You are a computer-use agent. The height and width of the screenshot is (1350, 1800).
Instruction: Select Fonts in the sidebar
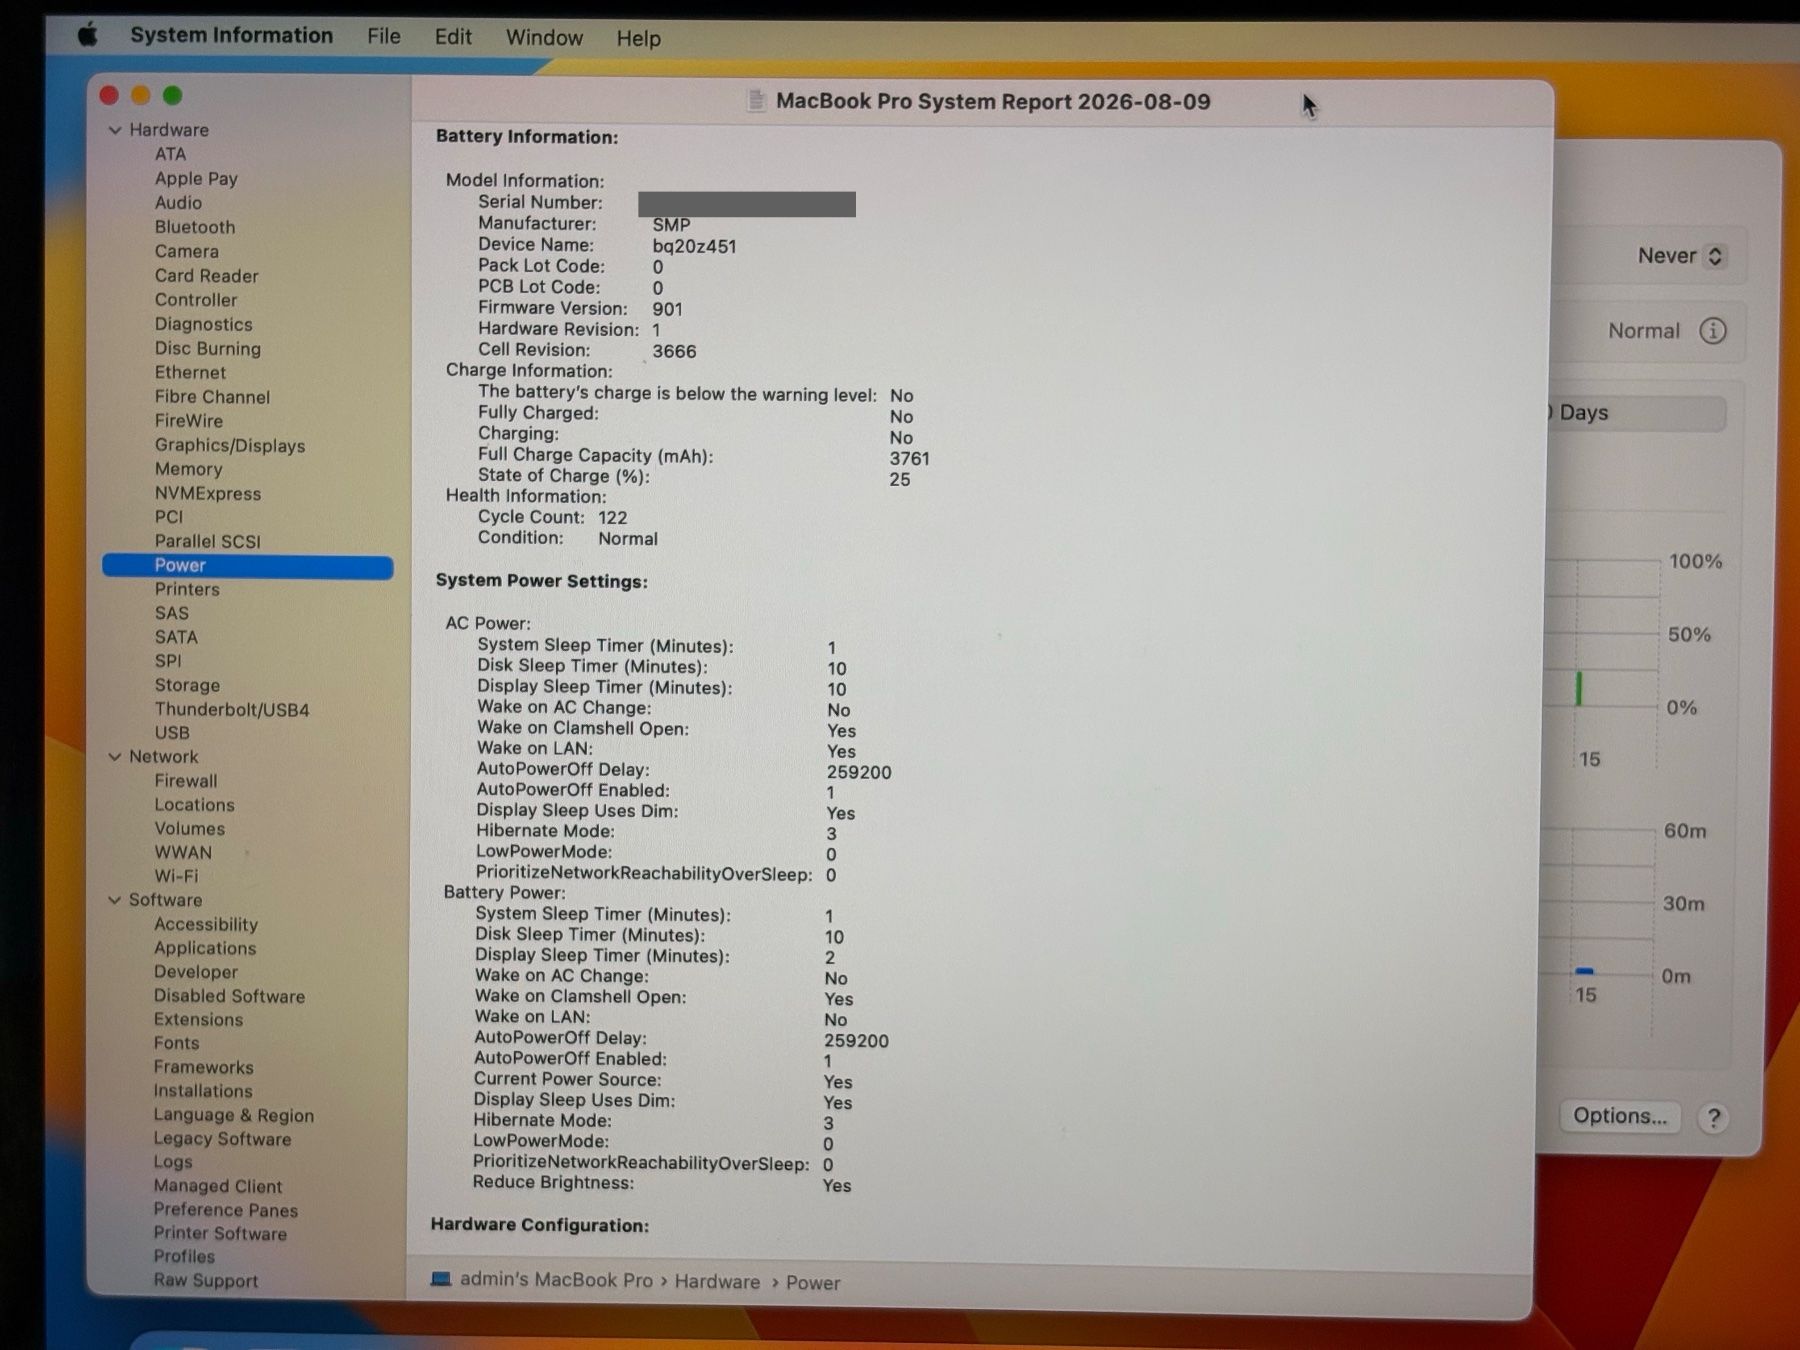pyautogui.click(x=176, y=1043)
